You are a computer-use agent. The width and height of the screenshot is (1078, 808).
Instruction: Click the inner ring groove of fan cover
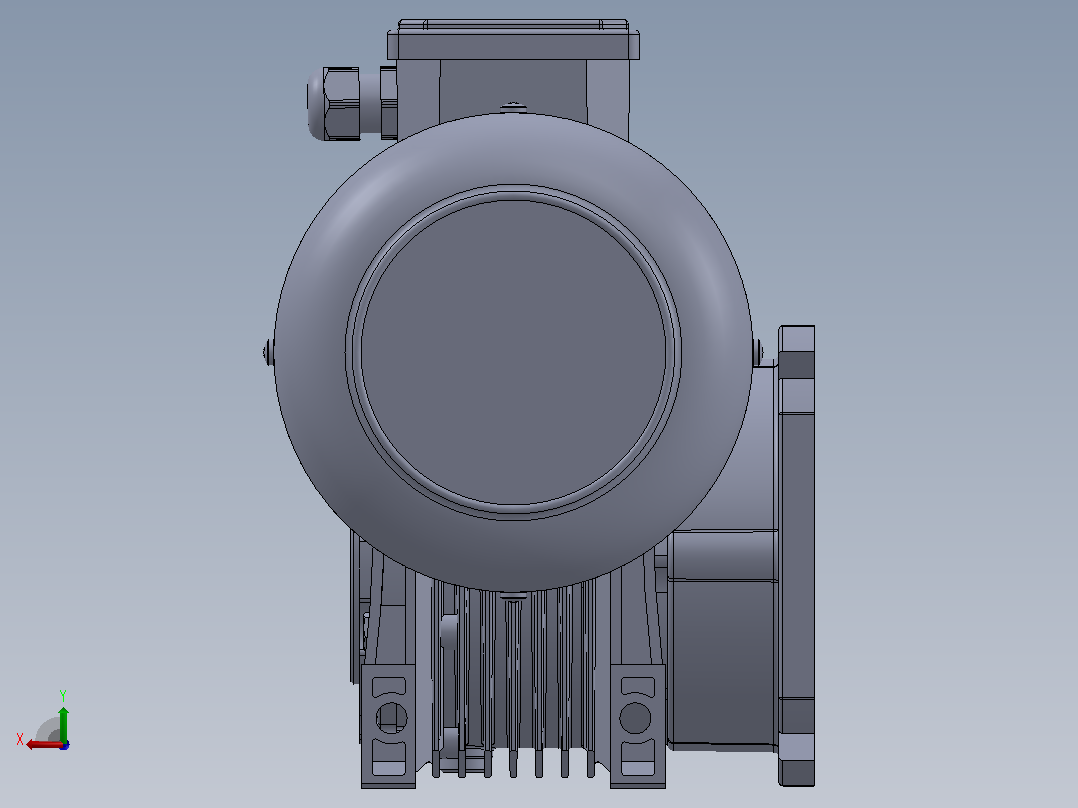click(x=513, y=352)
